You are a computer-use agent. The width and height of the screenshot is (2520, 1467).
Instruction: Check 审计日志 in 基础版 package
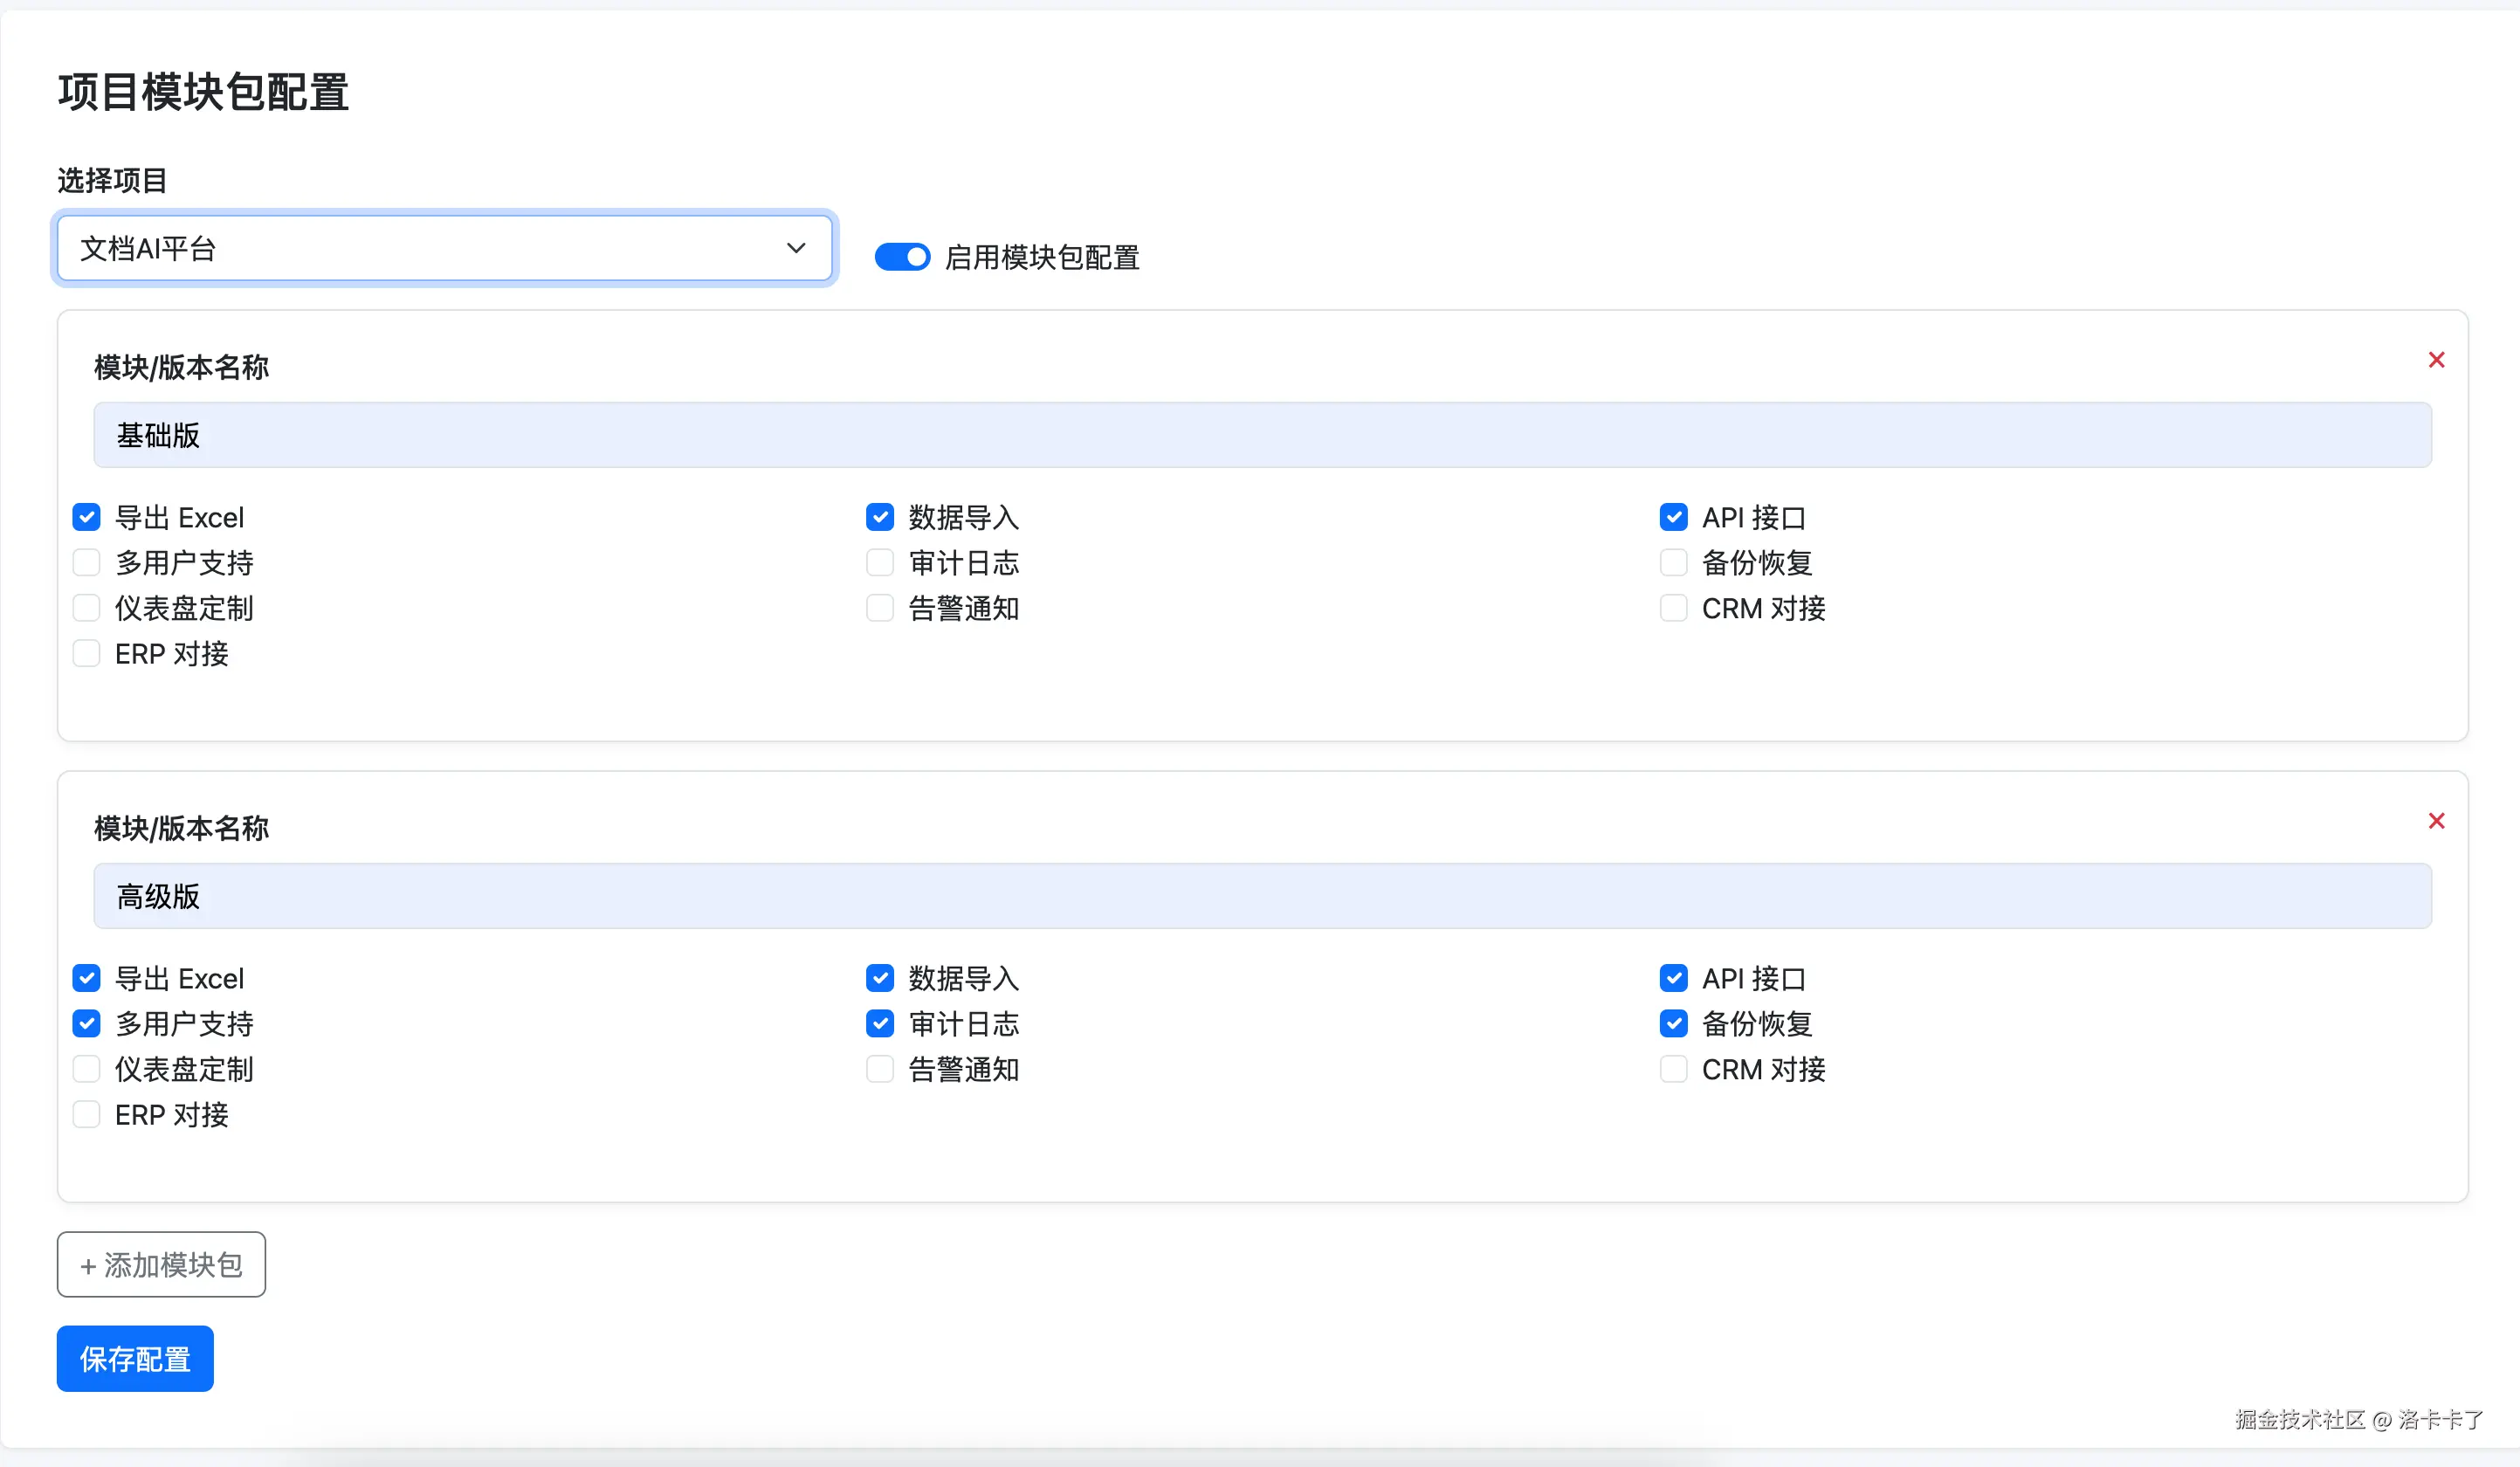coord(879,563)
